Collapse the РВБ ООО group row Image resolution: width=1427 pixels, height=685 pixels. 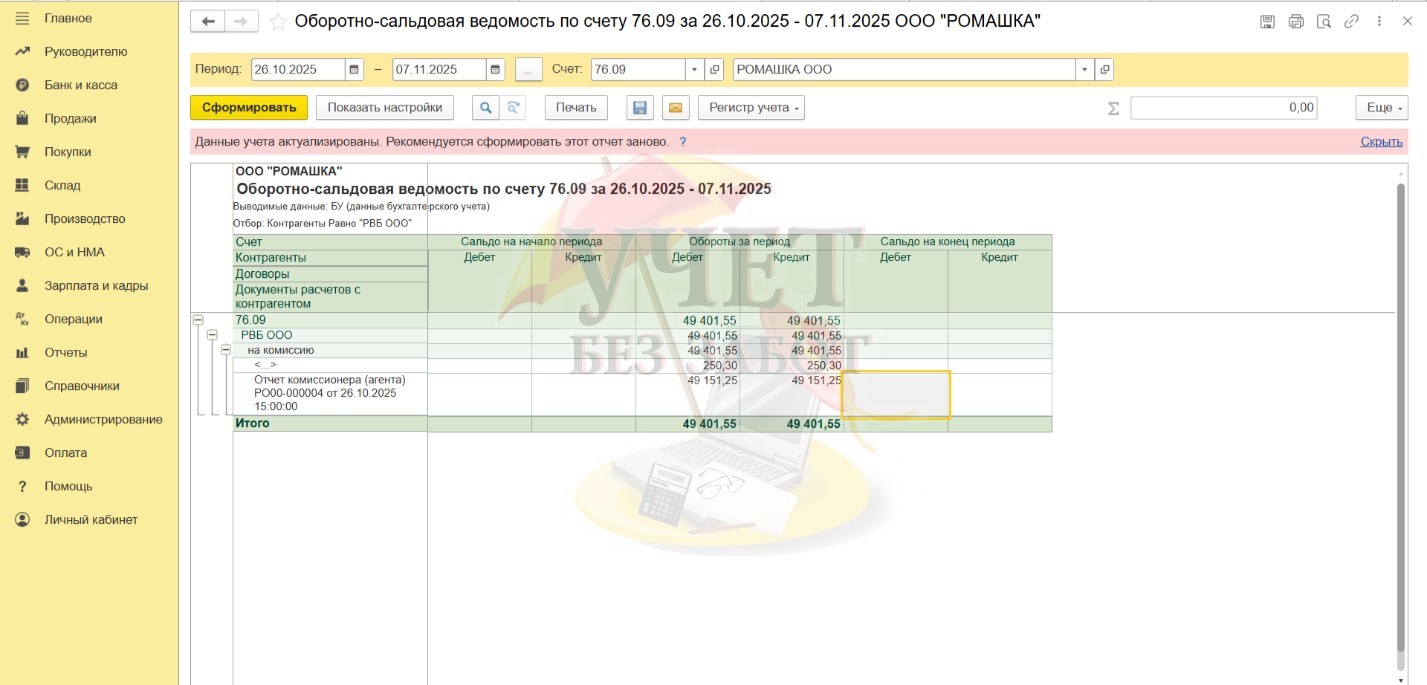(x=212, y=335)
